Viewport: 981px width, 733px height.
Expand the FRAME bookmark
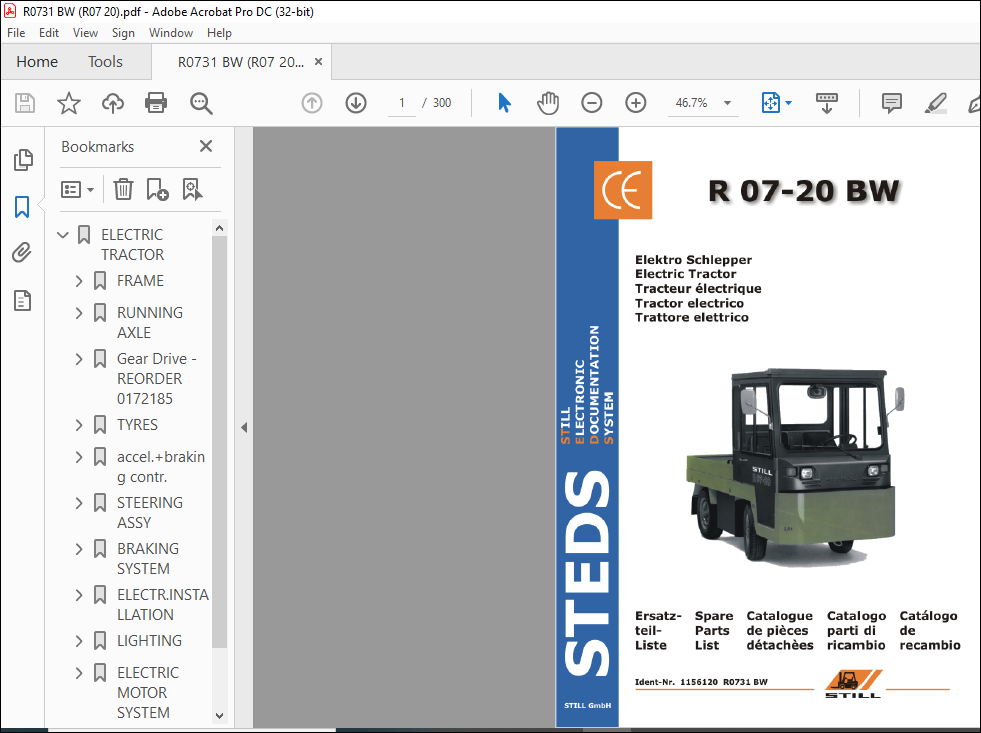79,281
